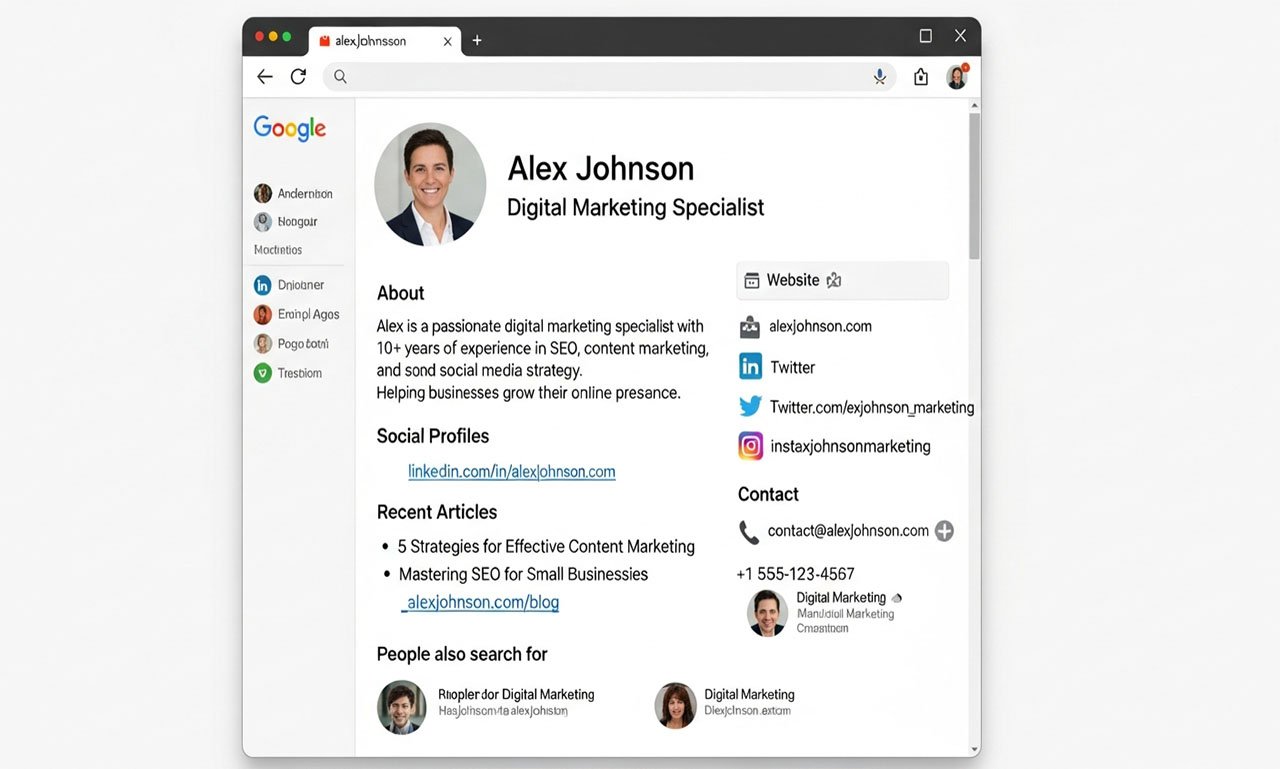
Task: Click the address bar search field
Action: (600, 77)
